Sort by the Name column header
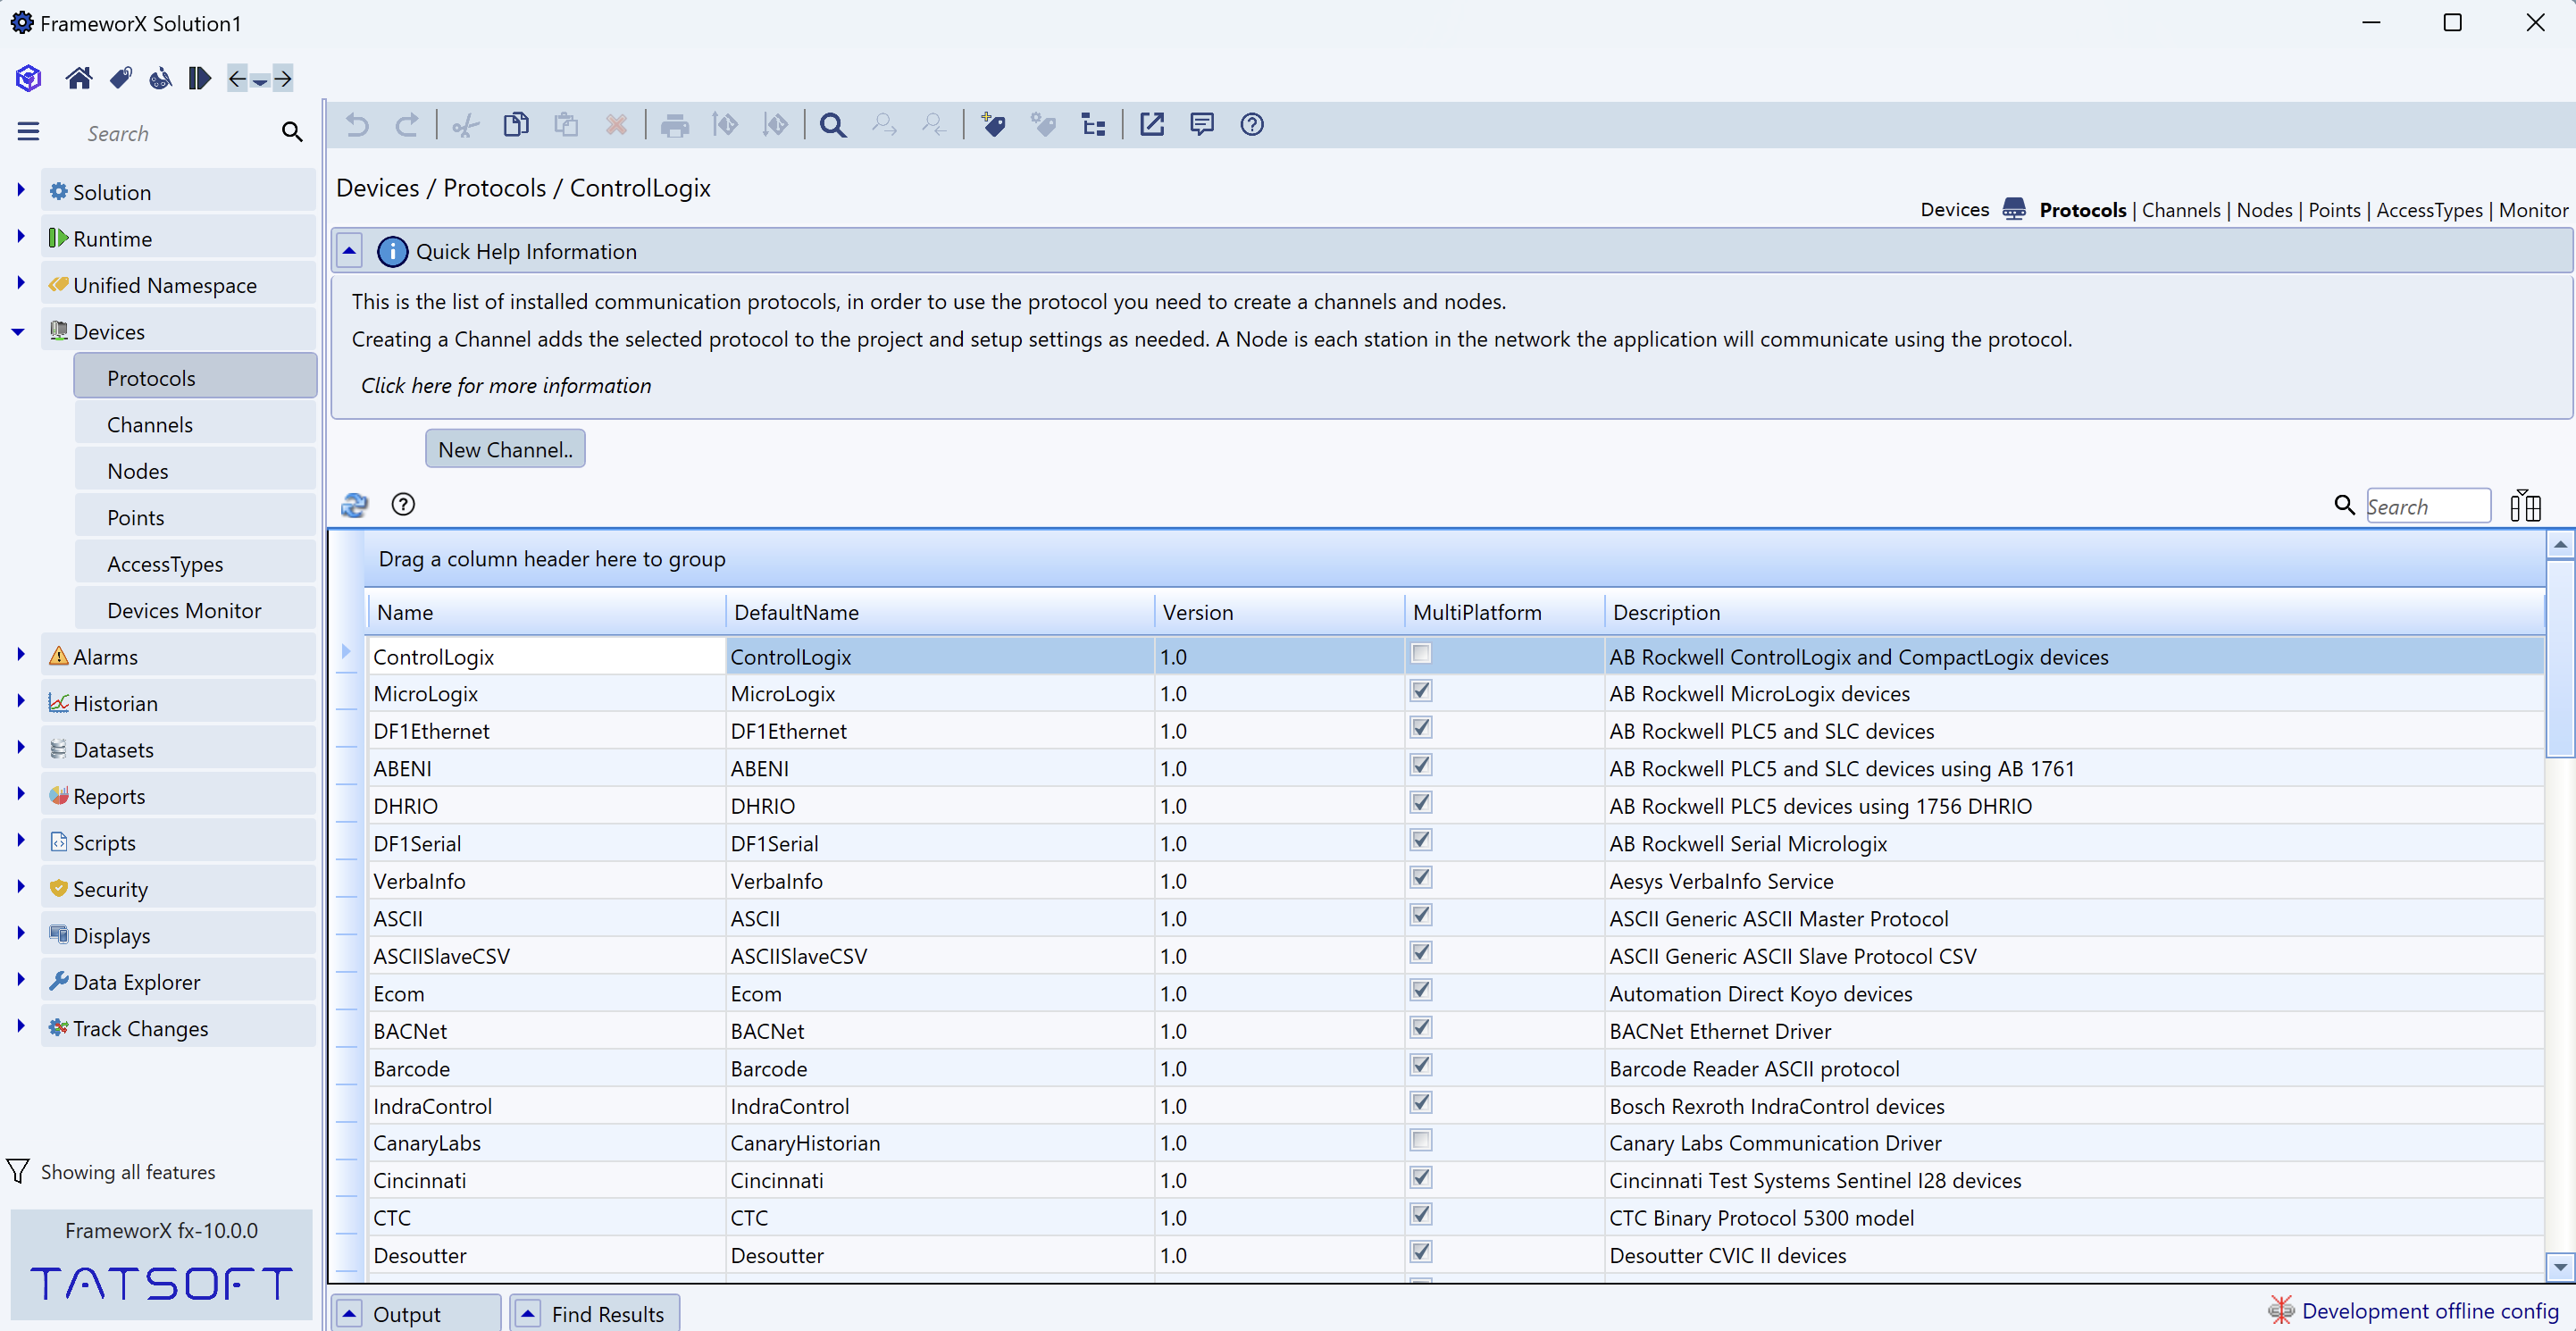The height and width of the screenshot is (1331, 2576). 546,612
